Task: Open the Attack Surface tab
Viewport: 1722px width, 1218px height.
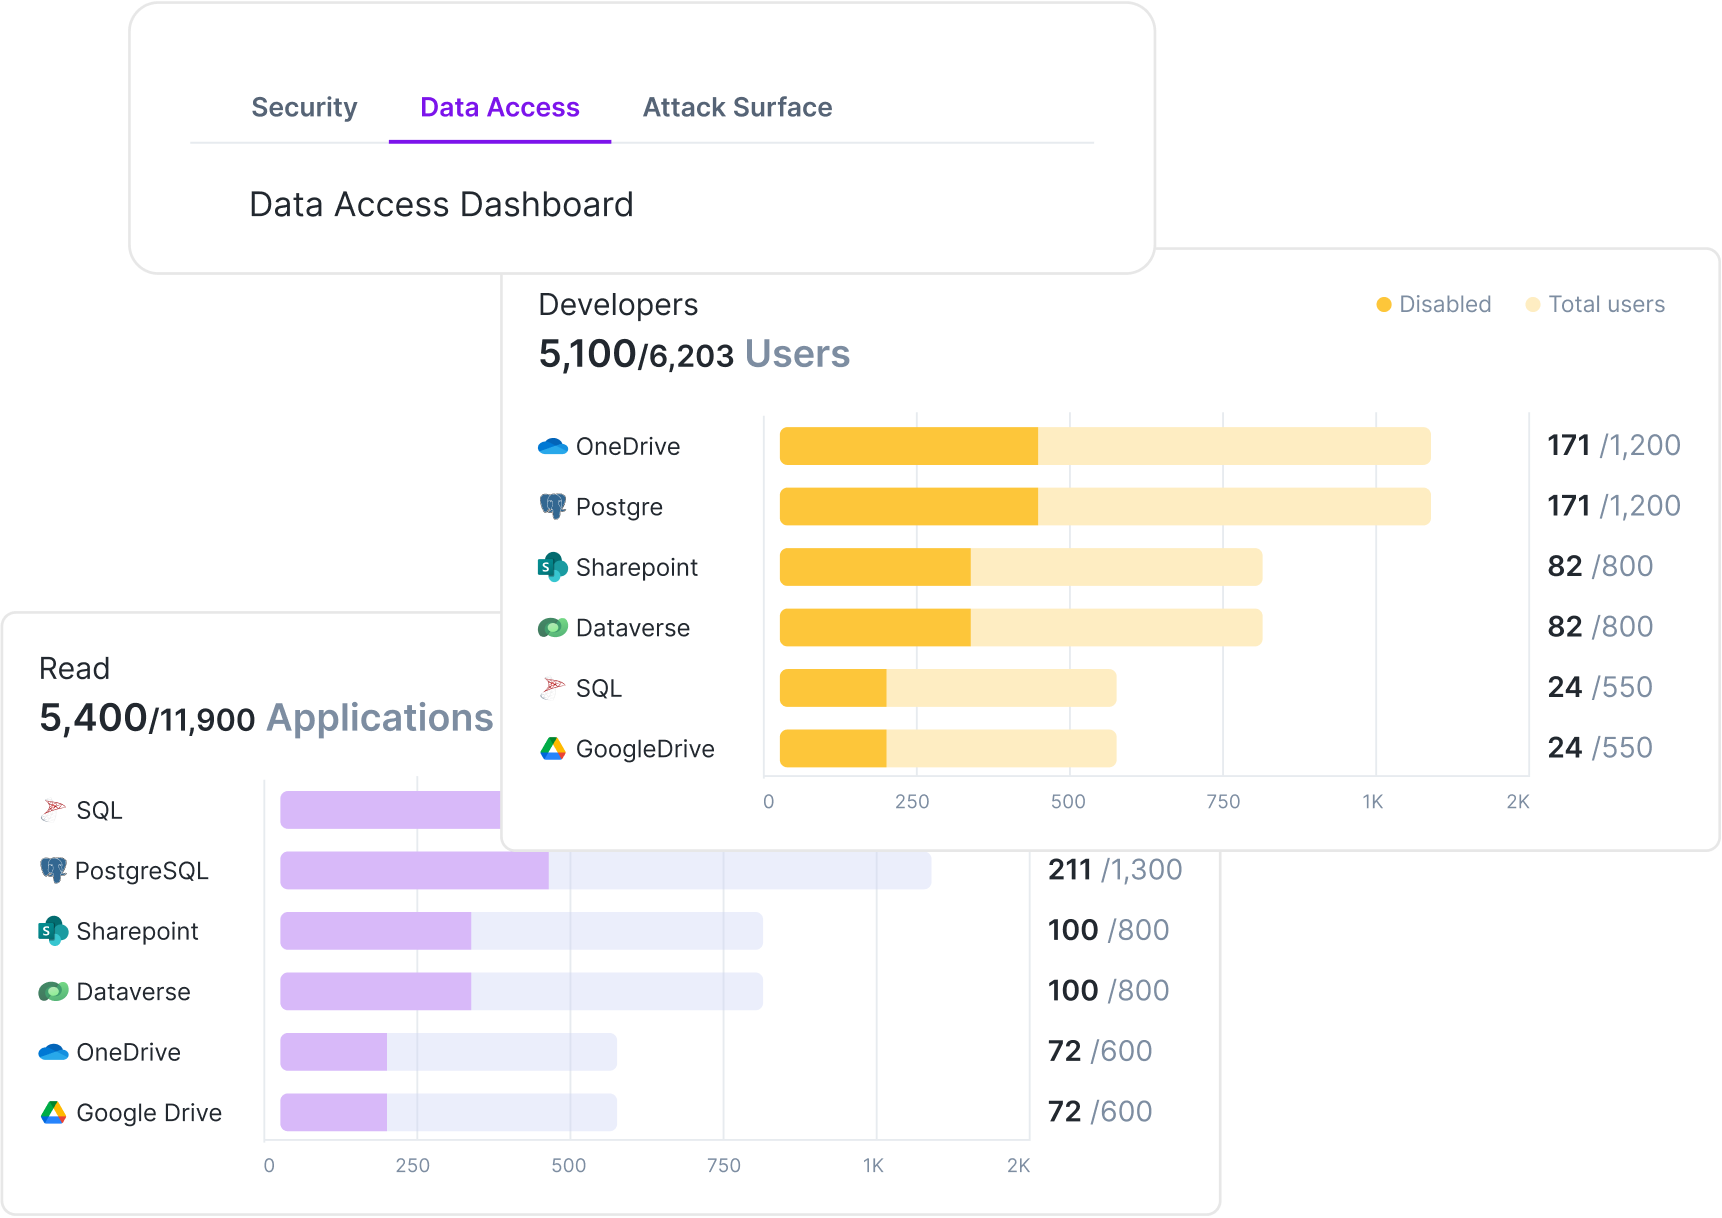Action: (x=737, y=107)
